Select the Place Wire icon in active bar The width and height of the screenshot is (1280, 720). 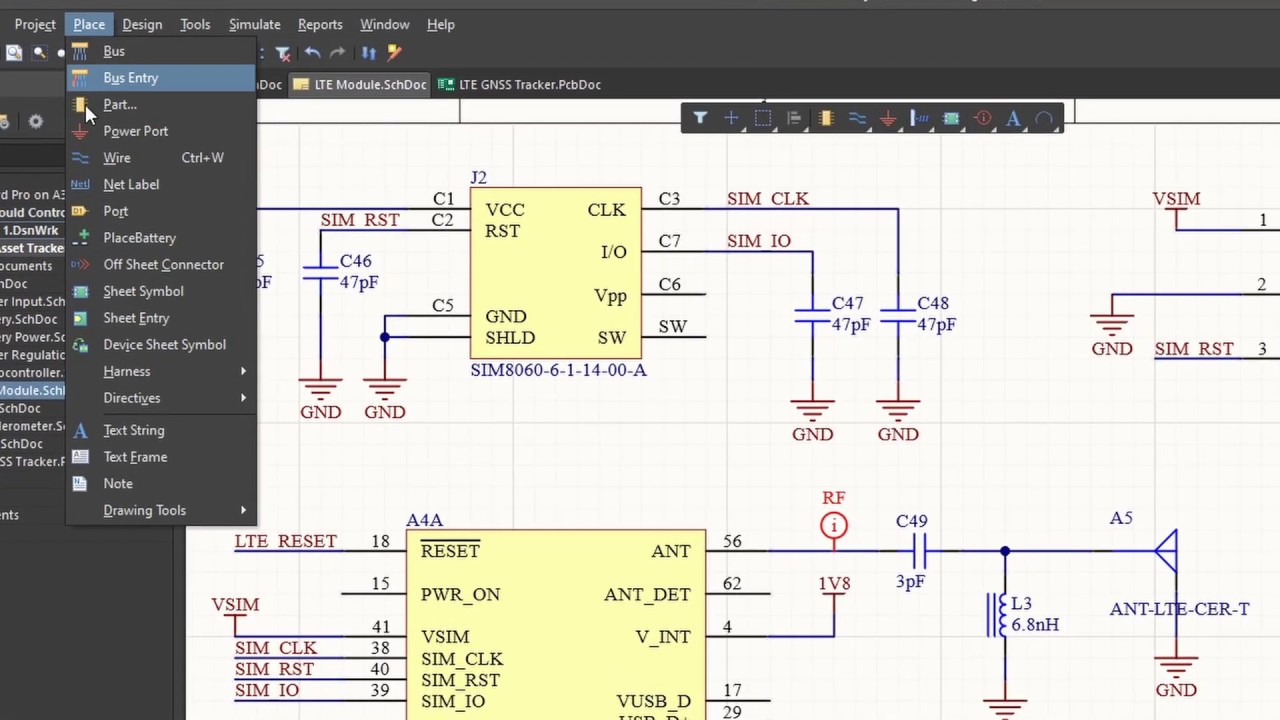tap(857, 119)
